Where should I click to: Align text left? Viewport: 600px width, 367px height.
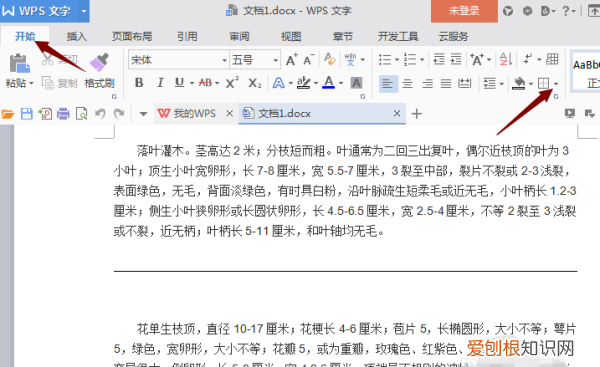point(387,83)
